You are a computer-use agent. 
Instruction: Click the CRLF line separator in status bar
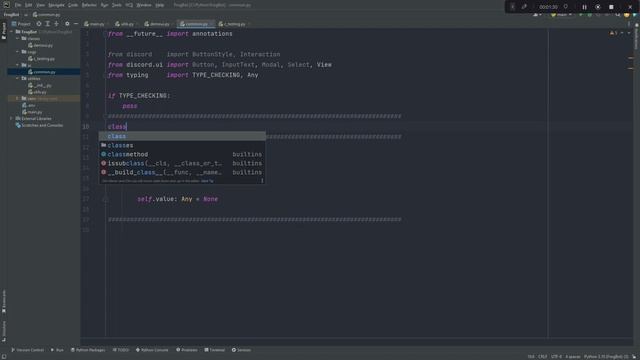[x=542, y=357]
